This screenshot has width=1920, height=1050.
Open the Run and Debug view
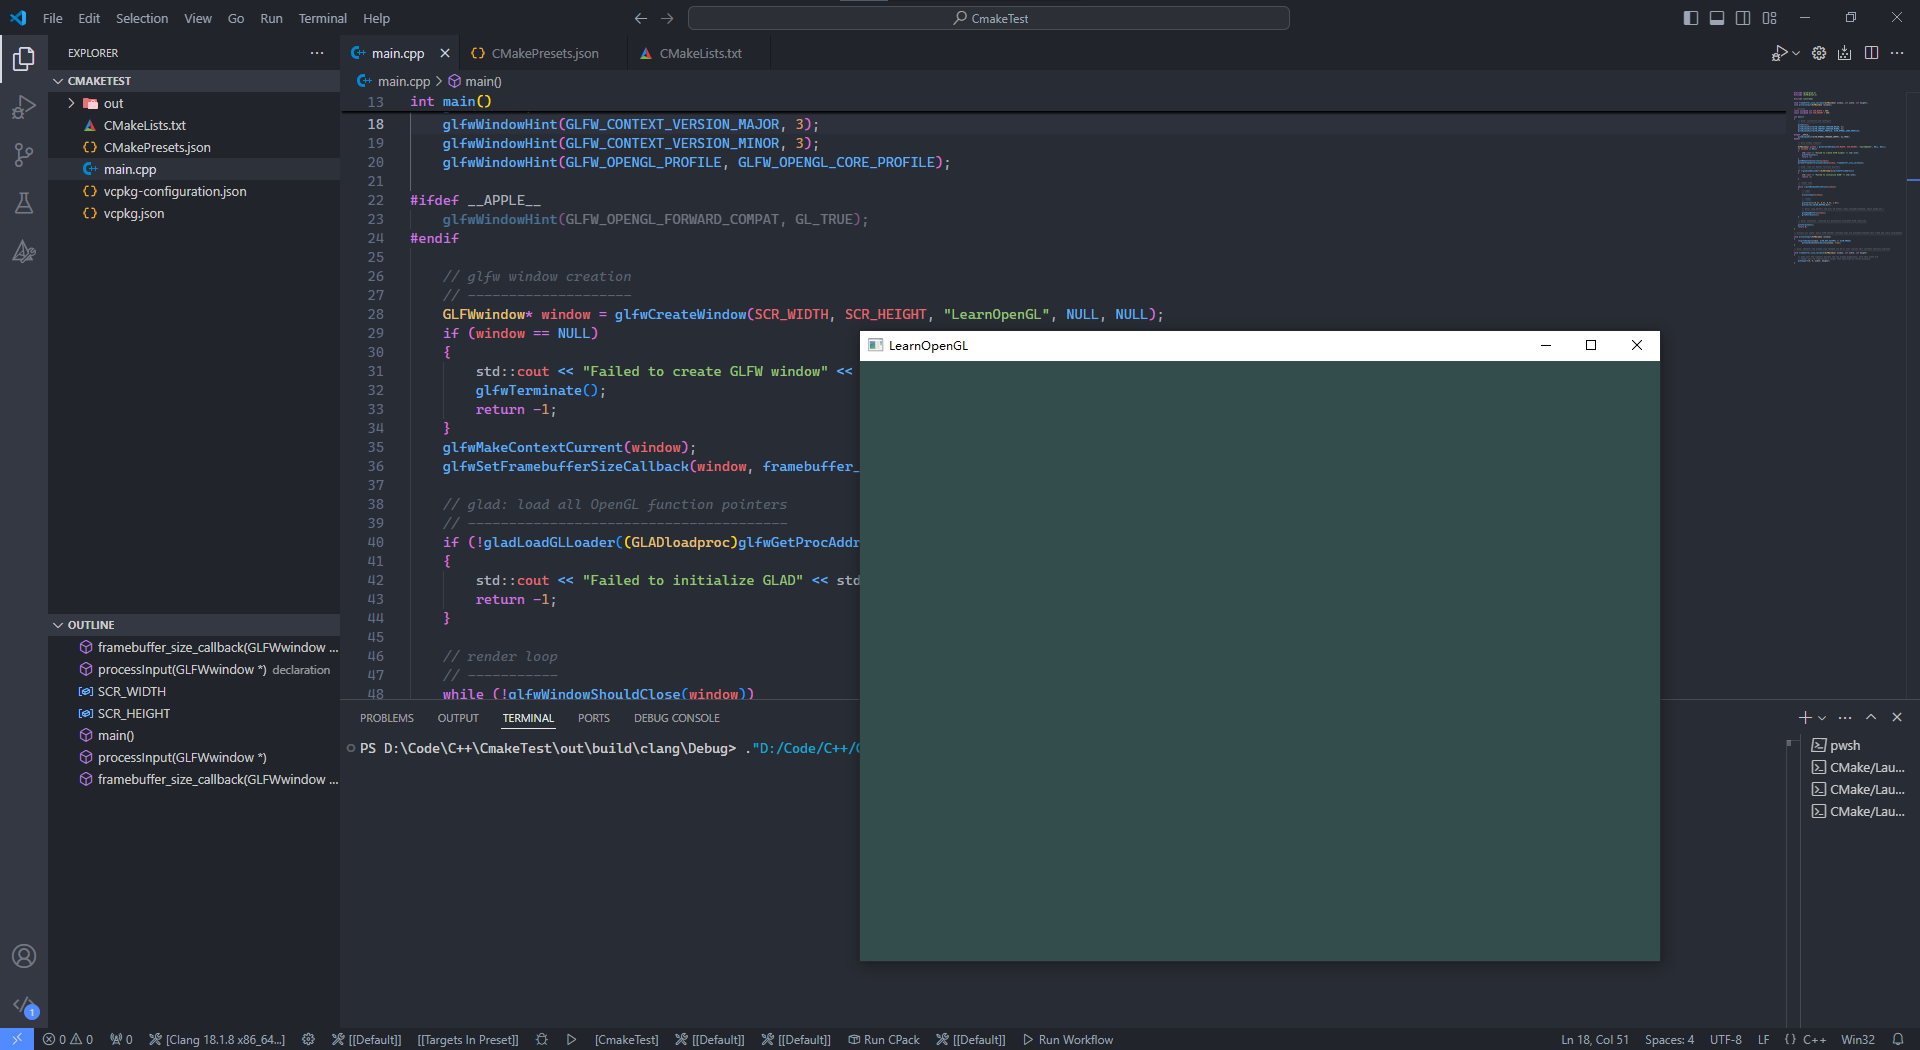pyautogui.click(x=24, y=107)
